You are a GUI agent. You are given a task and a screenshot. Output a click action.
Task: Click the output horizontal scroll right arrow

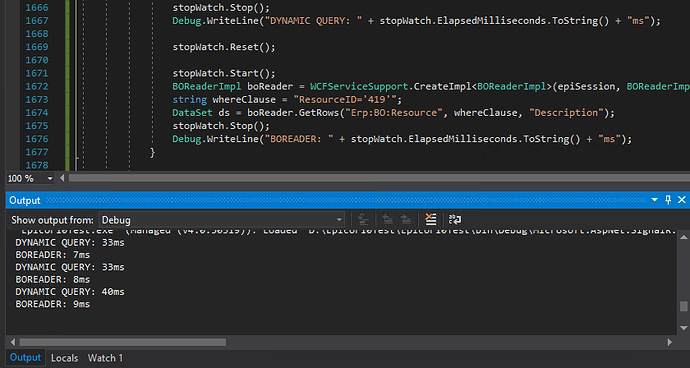670,342
